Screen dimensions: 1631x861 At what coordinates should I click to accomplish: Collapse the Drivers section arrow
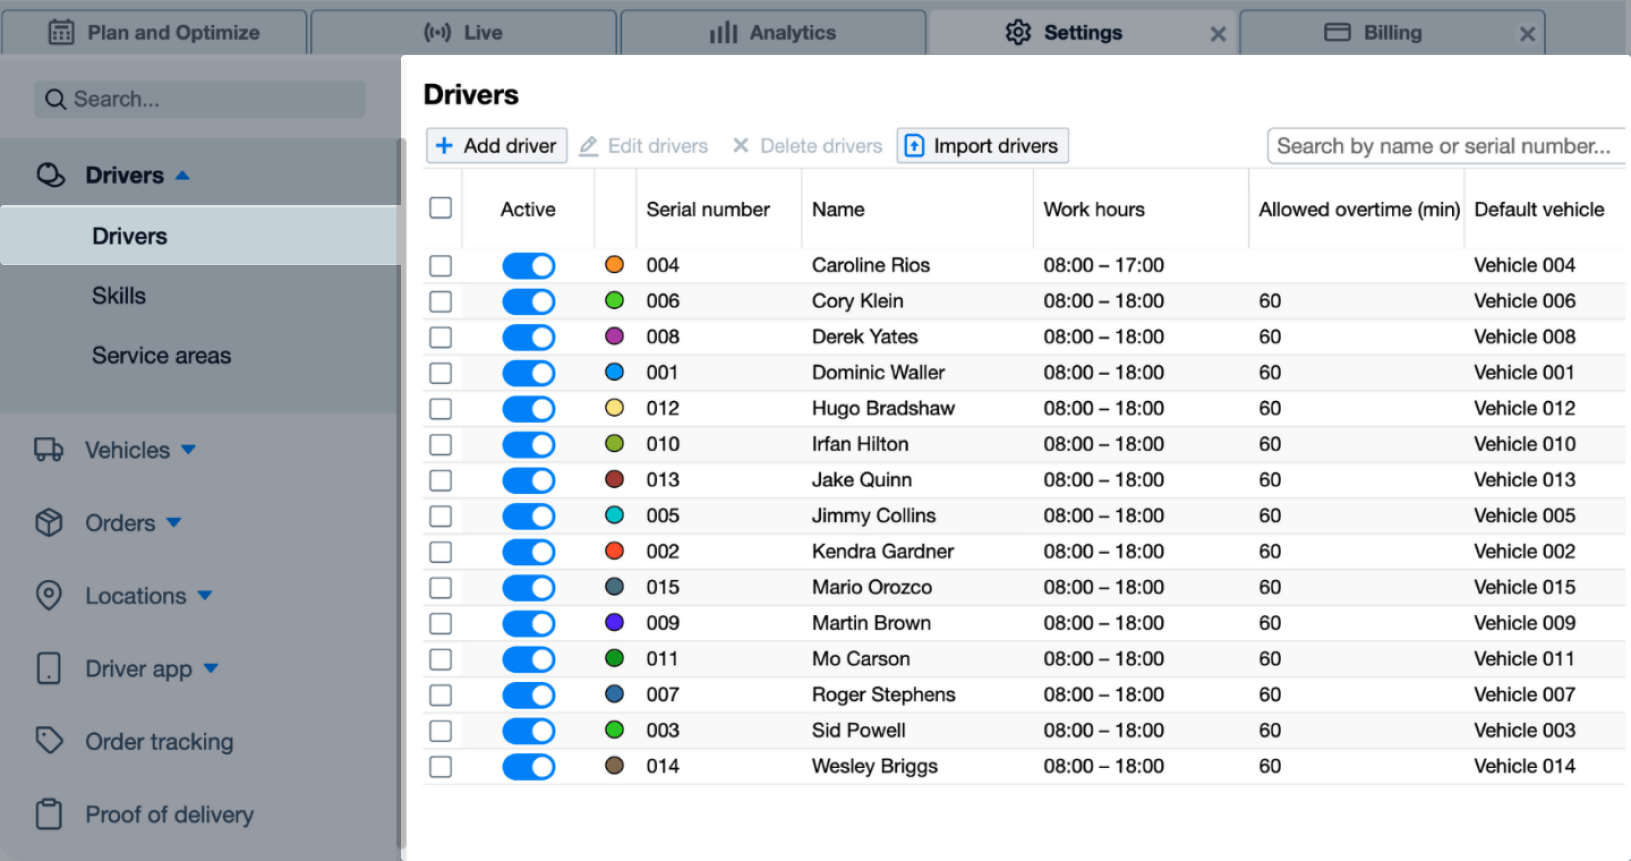pos(183,175)
